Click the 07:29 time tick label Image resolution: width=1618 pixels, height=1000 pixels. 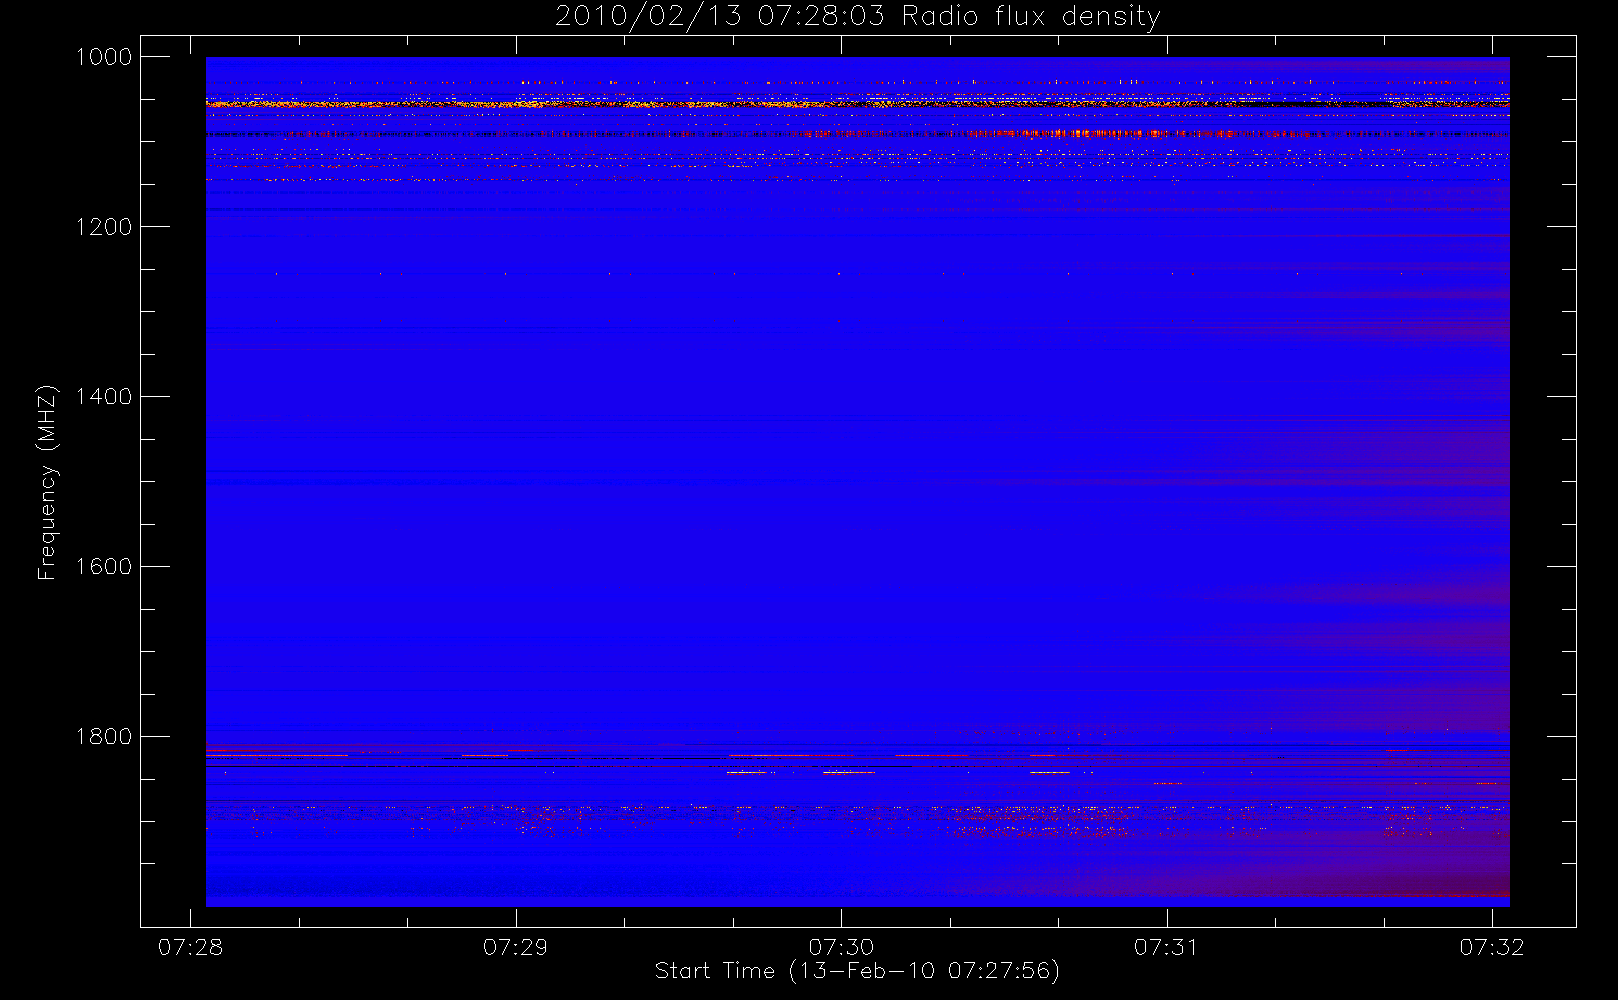[515, 947]
